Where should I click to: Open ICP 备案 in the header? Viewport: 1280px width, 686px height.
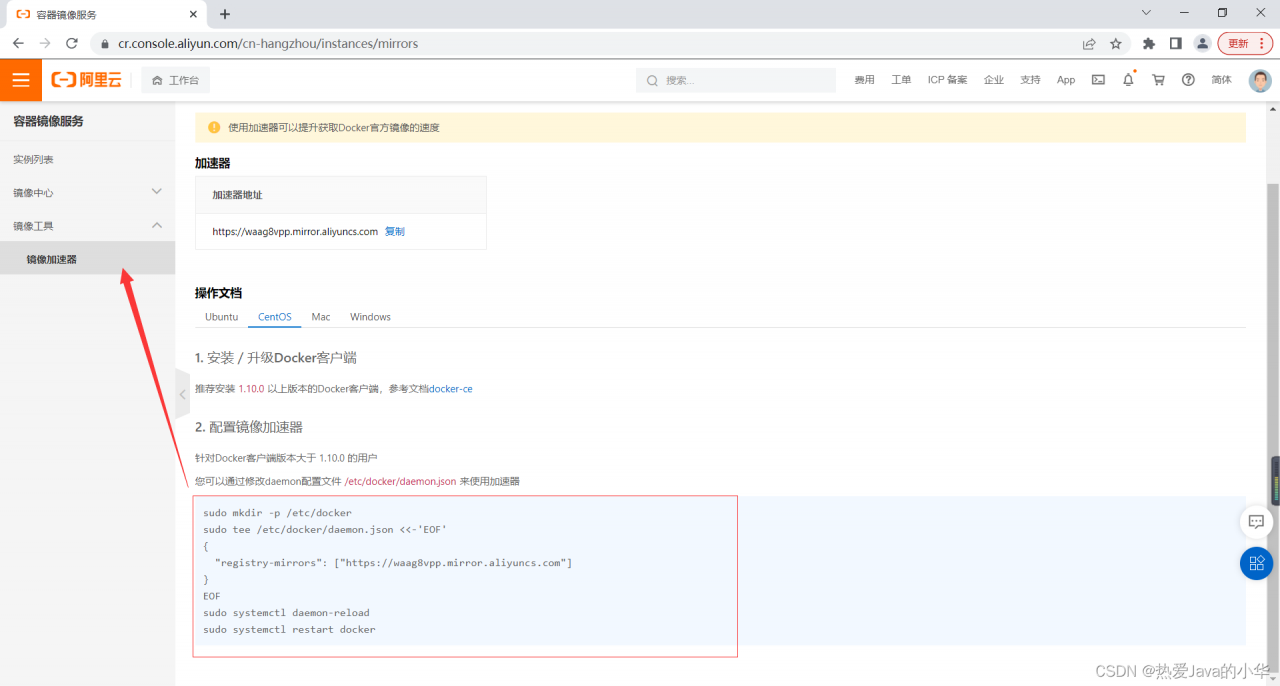948,80
